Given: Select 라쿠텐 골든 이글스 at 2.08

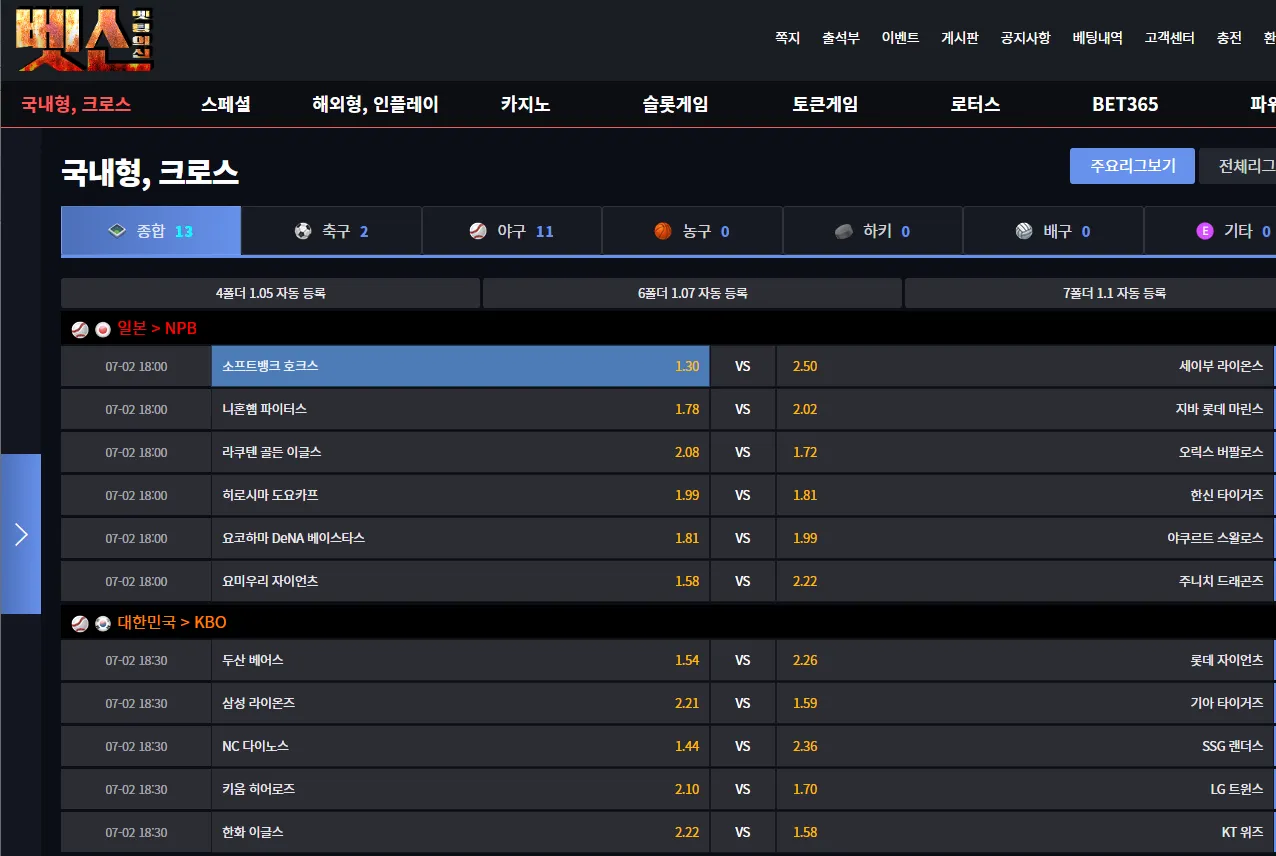Looking at the screenshot, I should (x=460, y=452).
